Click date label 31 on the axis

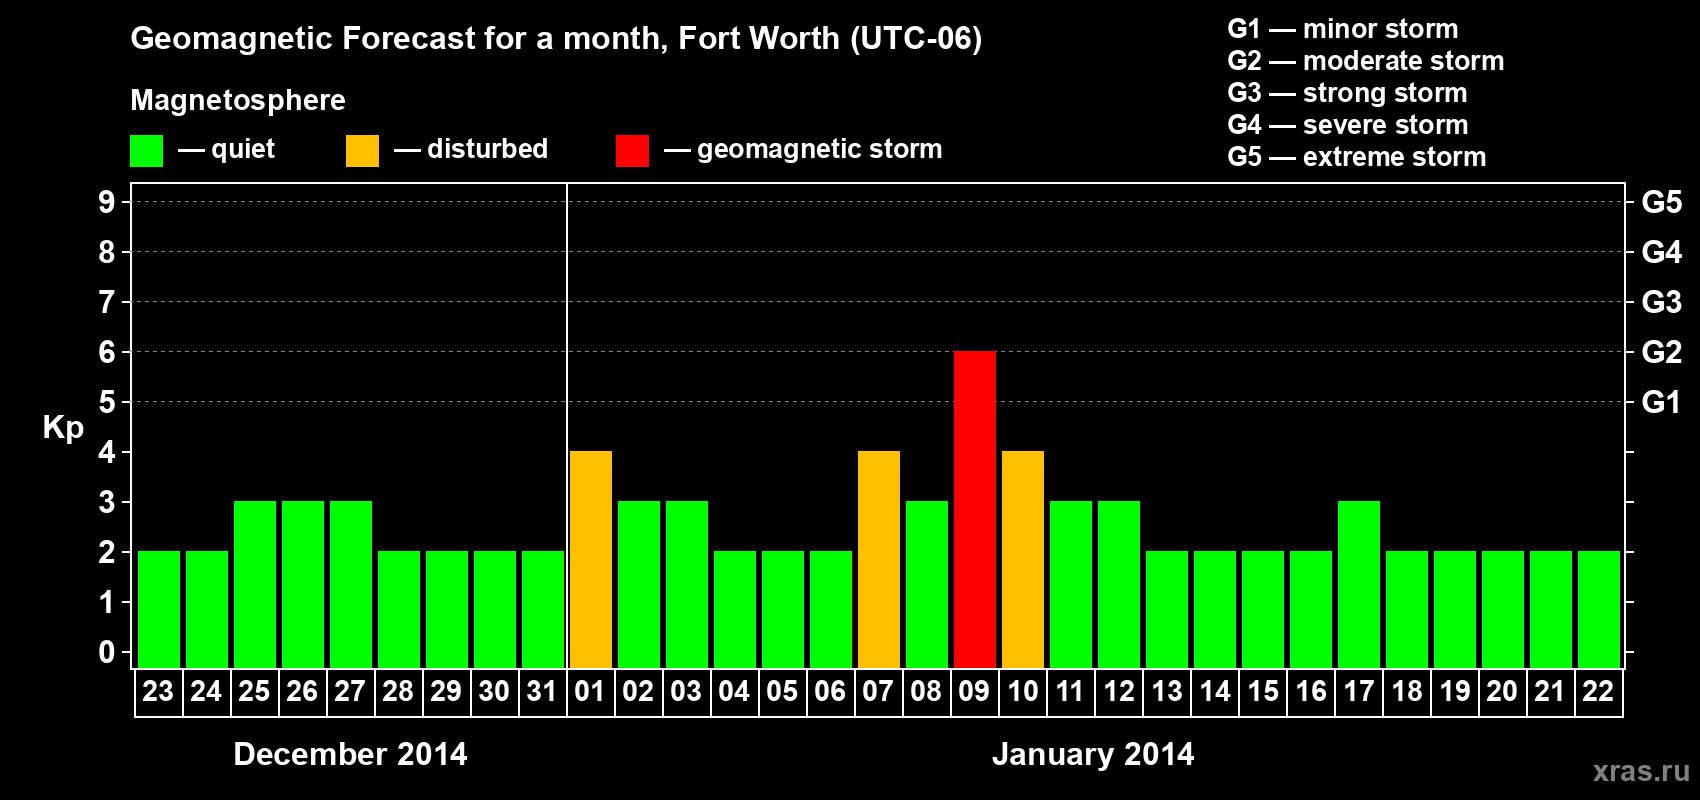[542, 691]
